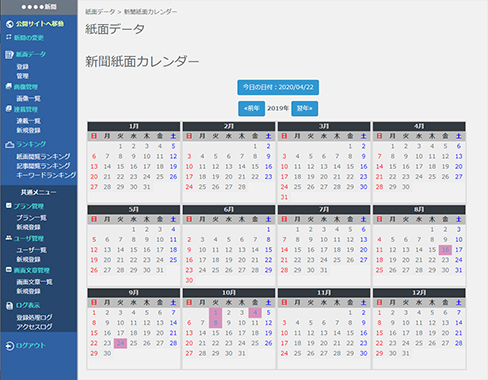Go to previous year with ◀前年
The image size is (488, 380).
tap(252, 108)
